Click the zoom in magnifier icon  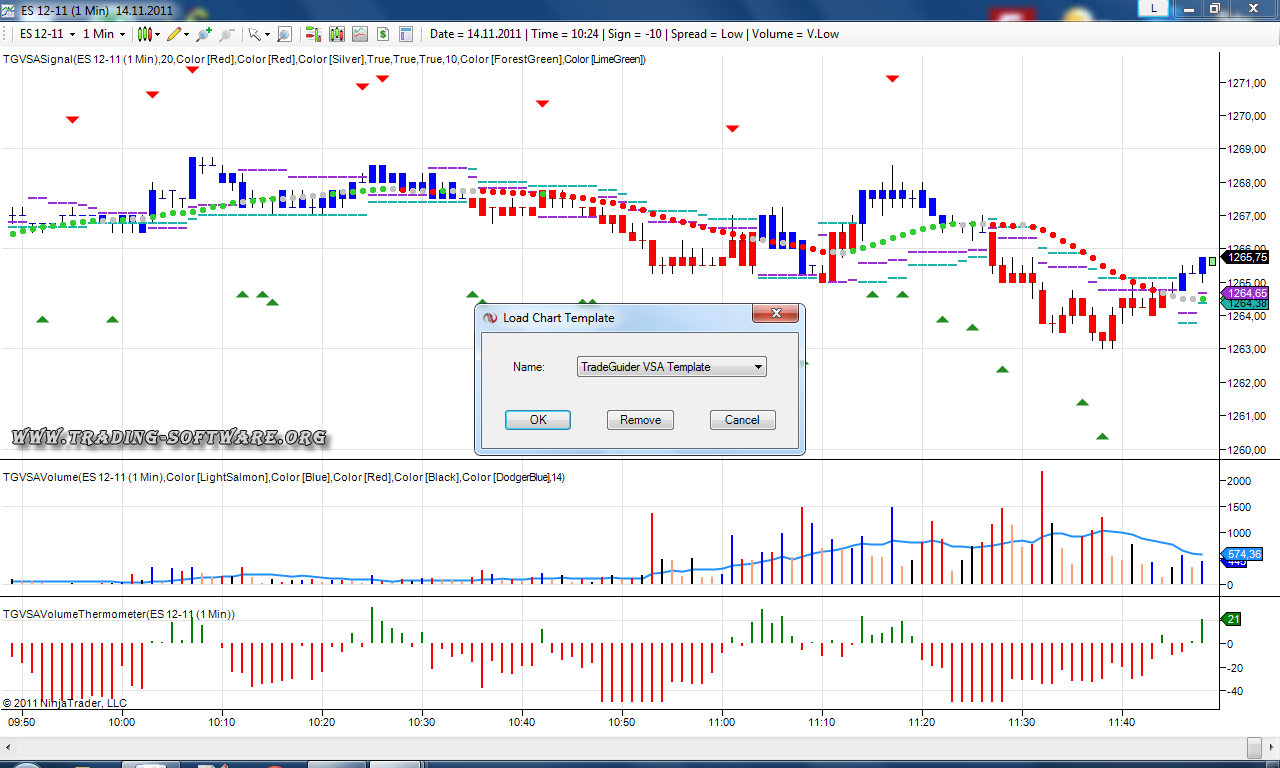click(x=204, y=34)
